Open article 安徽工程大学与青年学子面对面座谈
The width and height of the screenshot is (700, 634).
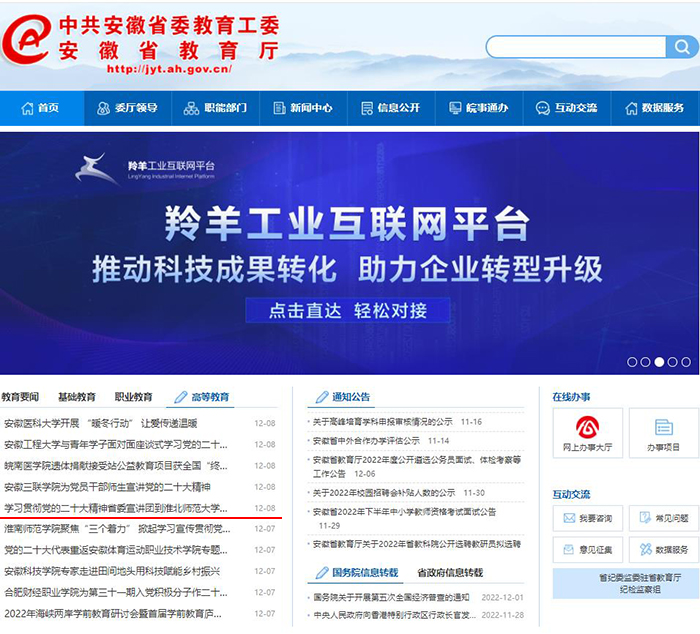pyautogui.click(x=116, y=445)
